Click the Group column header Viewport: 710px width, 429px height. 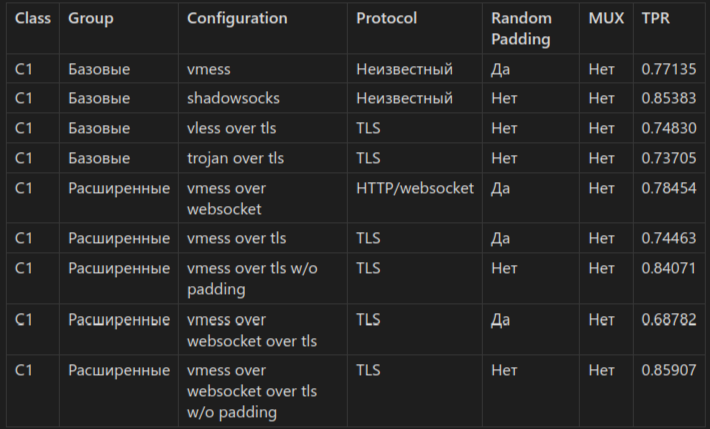(91, 19)
